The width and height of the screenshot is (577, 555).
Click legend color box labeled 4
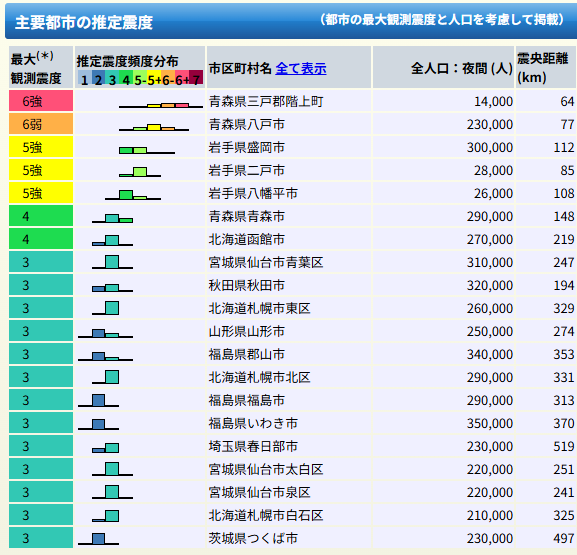[x=126, y=78]
